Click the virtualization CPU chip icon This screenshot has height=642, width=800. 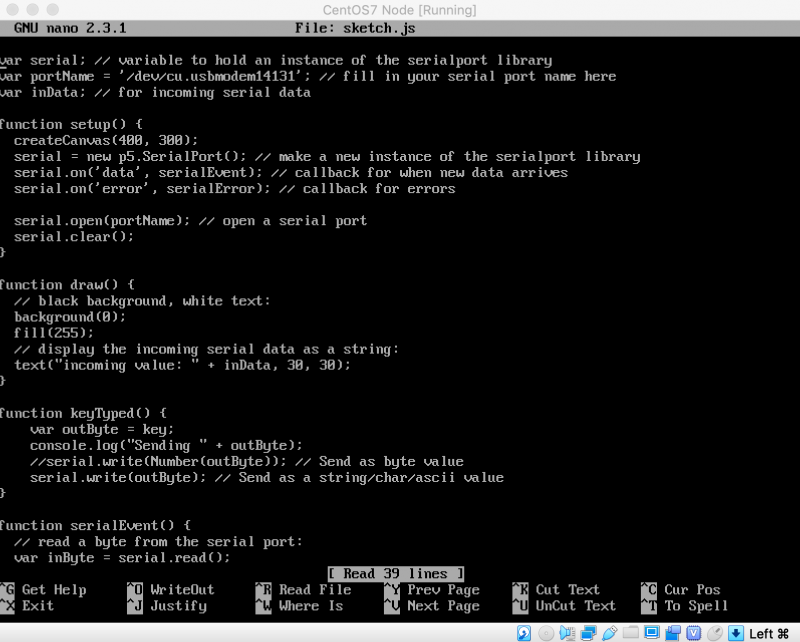coord(693,633)
